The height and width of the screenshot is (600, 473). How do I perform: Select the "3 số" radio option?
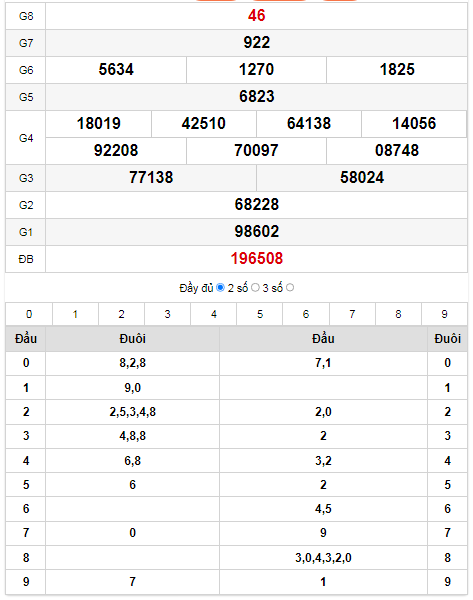pos(290,287)
